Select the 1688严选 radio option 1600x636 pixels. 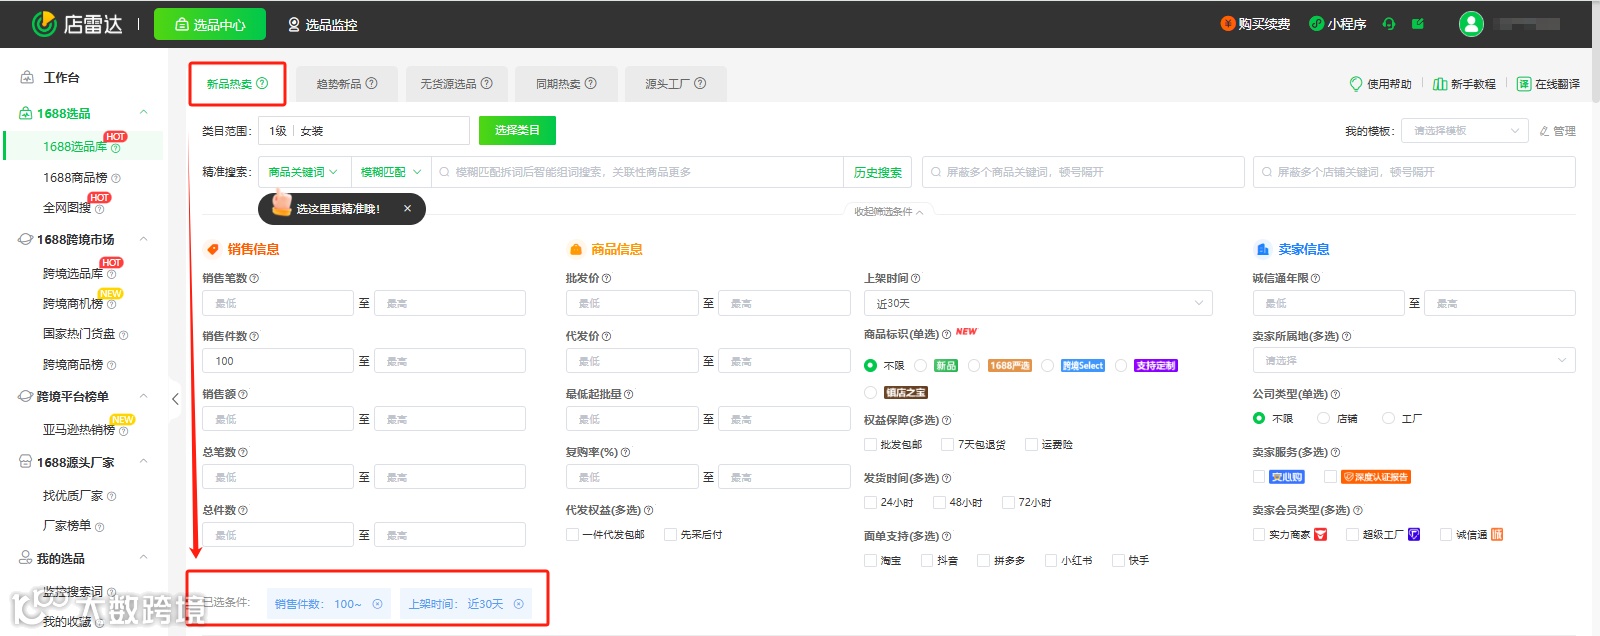pyautogui.click(x=974, y=365)
